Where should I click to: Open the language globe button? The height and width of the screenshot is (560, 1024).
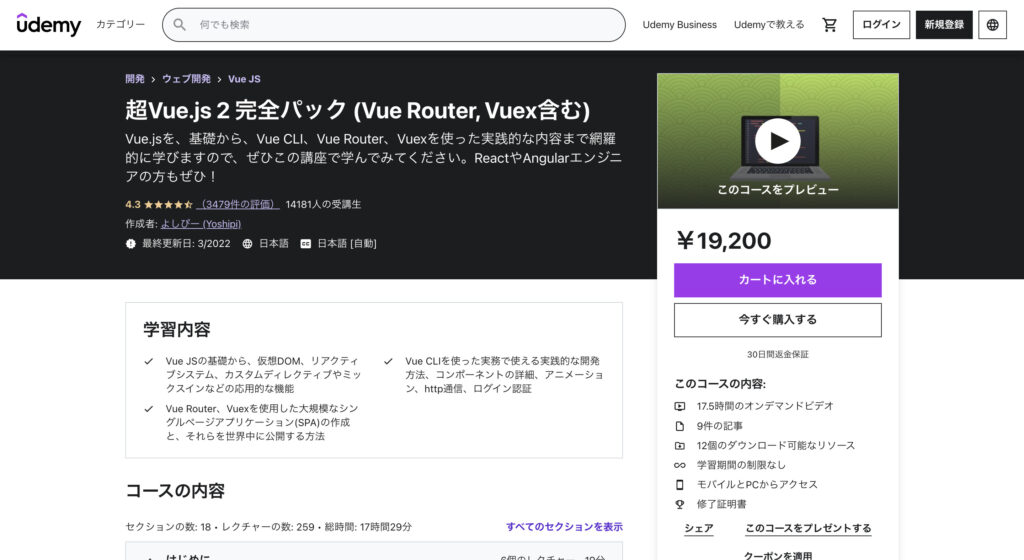click(x=992, y=25)
